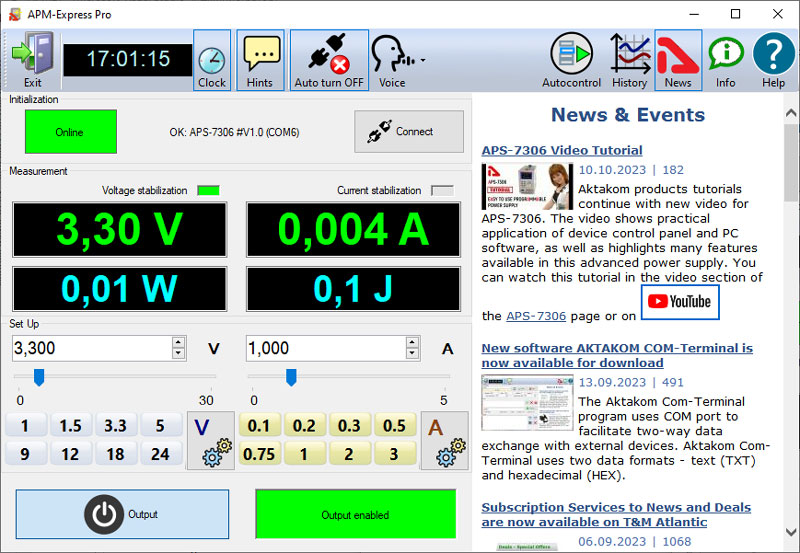Image resolution: width=800 pixels, height=553 pixels.
Task: Select the 1 volt preset
Action: [25, 425]
